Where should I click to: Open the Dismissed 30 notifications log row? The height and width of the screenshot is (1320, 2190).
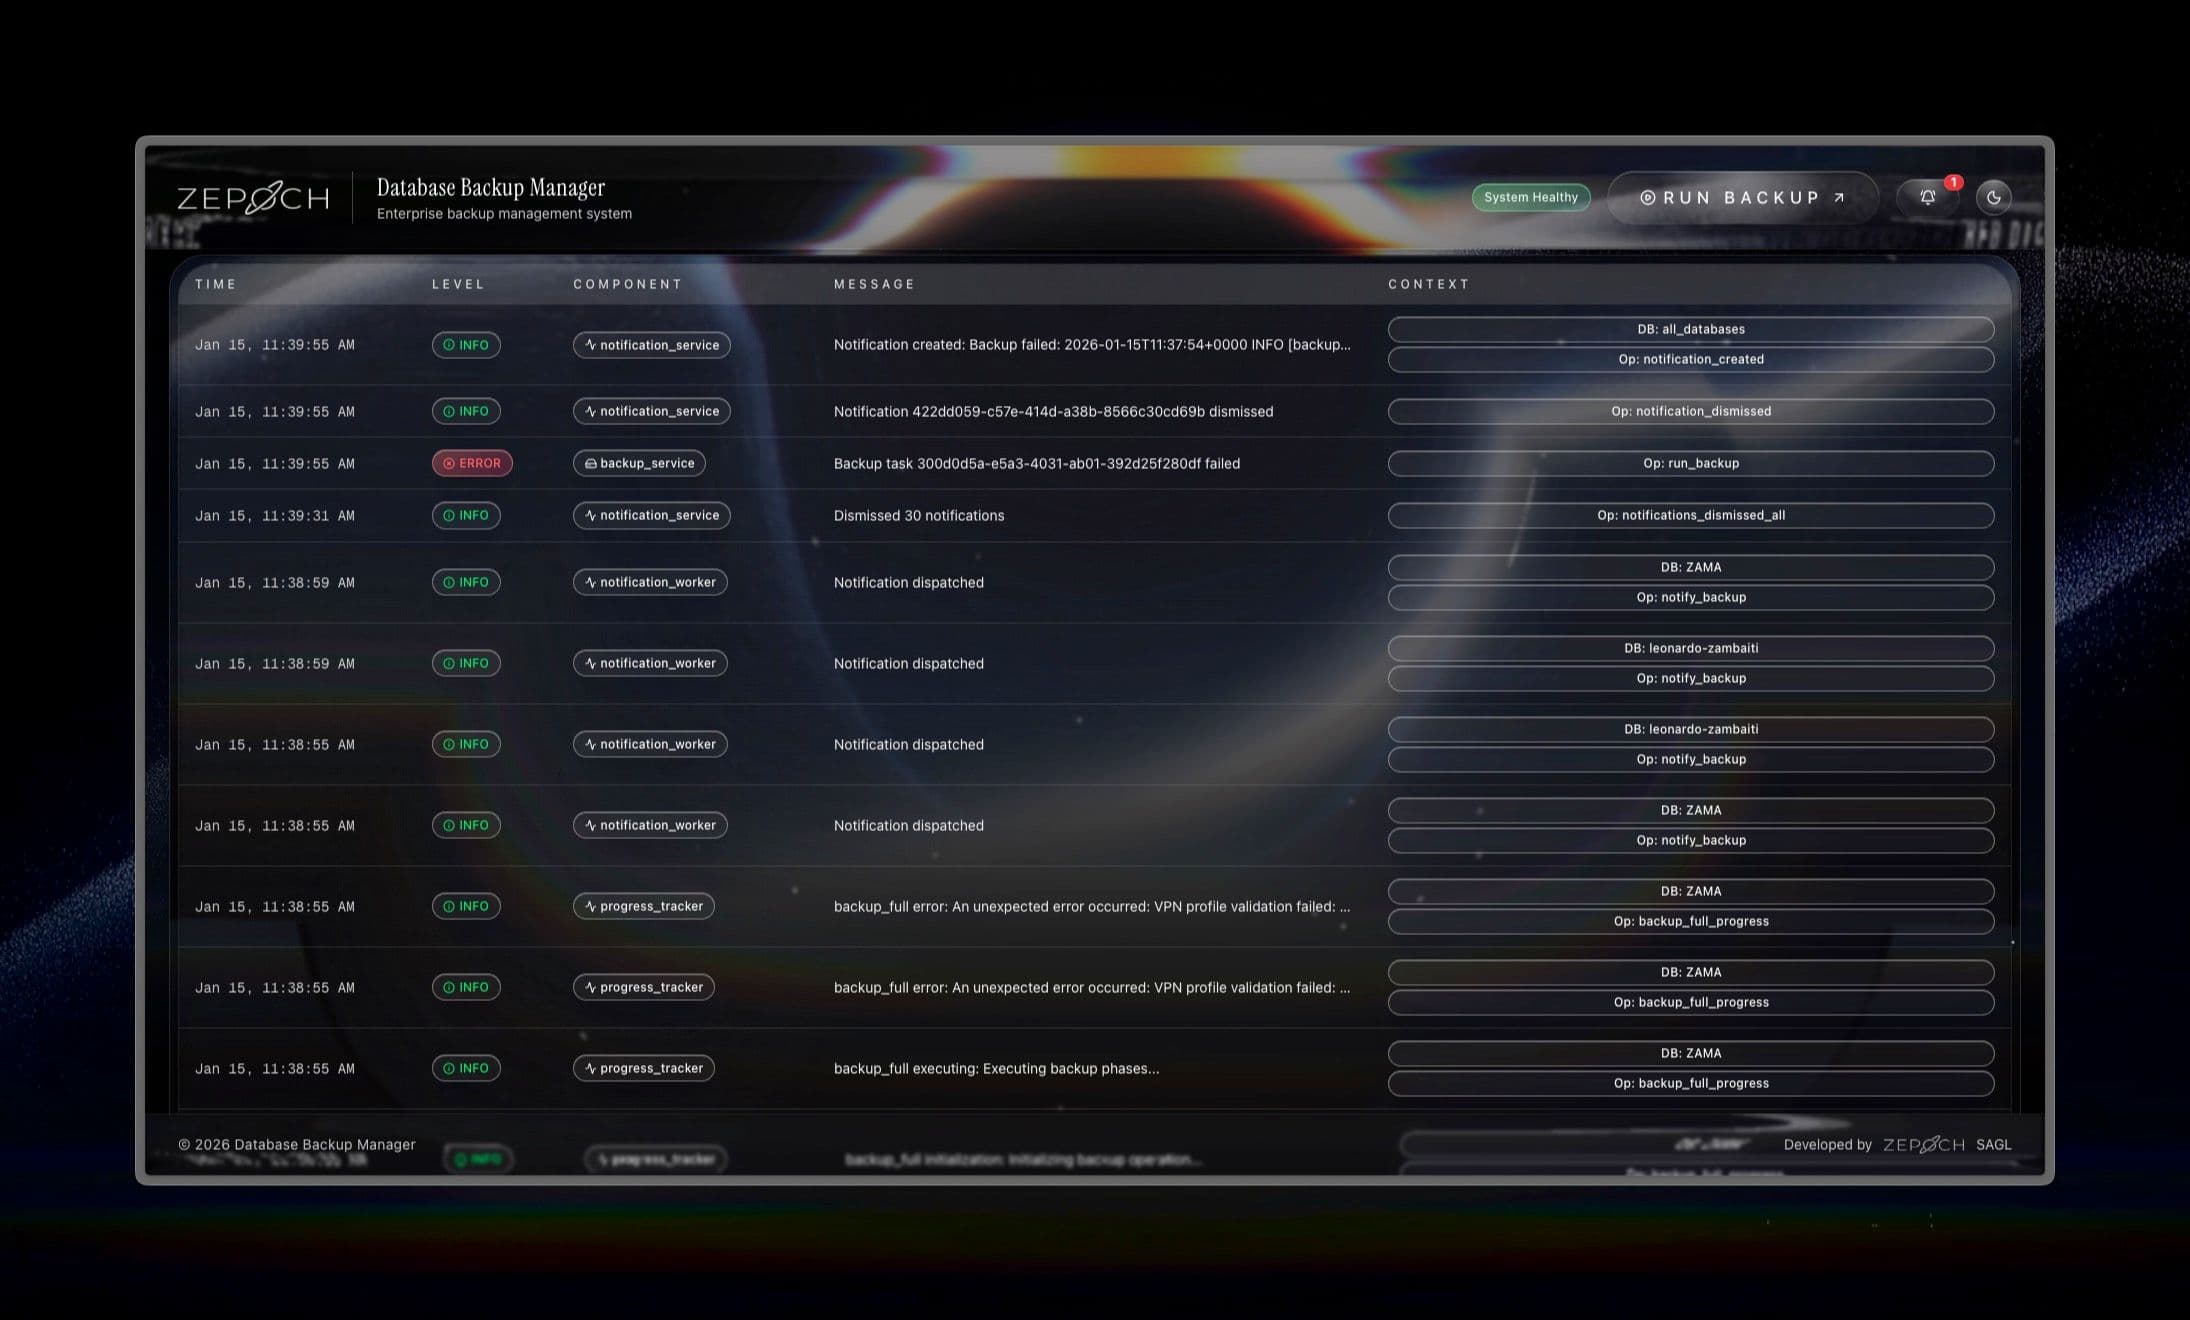coord(918,515)
